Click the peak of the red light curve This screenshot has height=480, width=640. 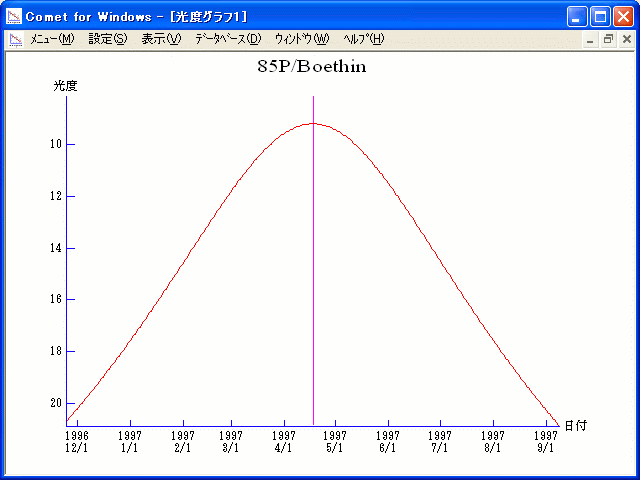click(x=313, y=123)
